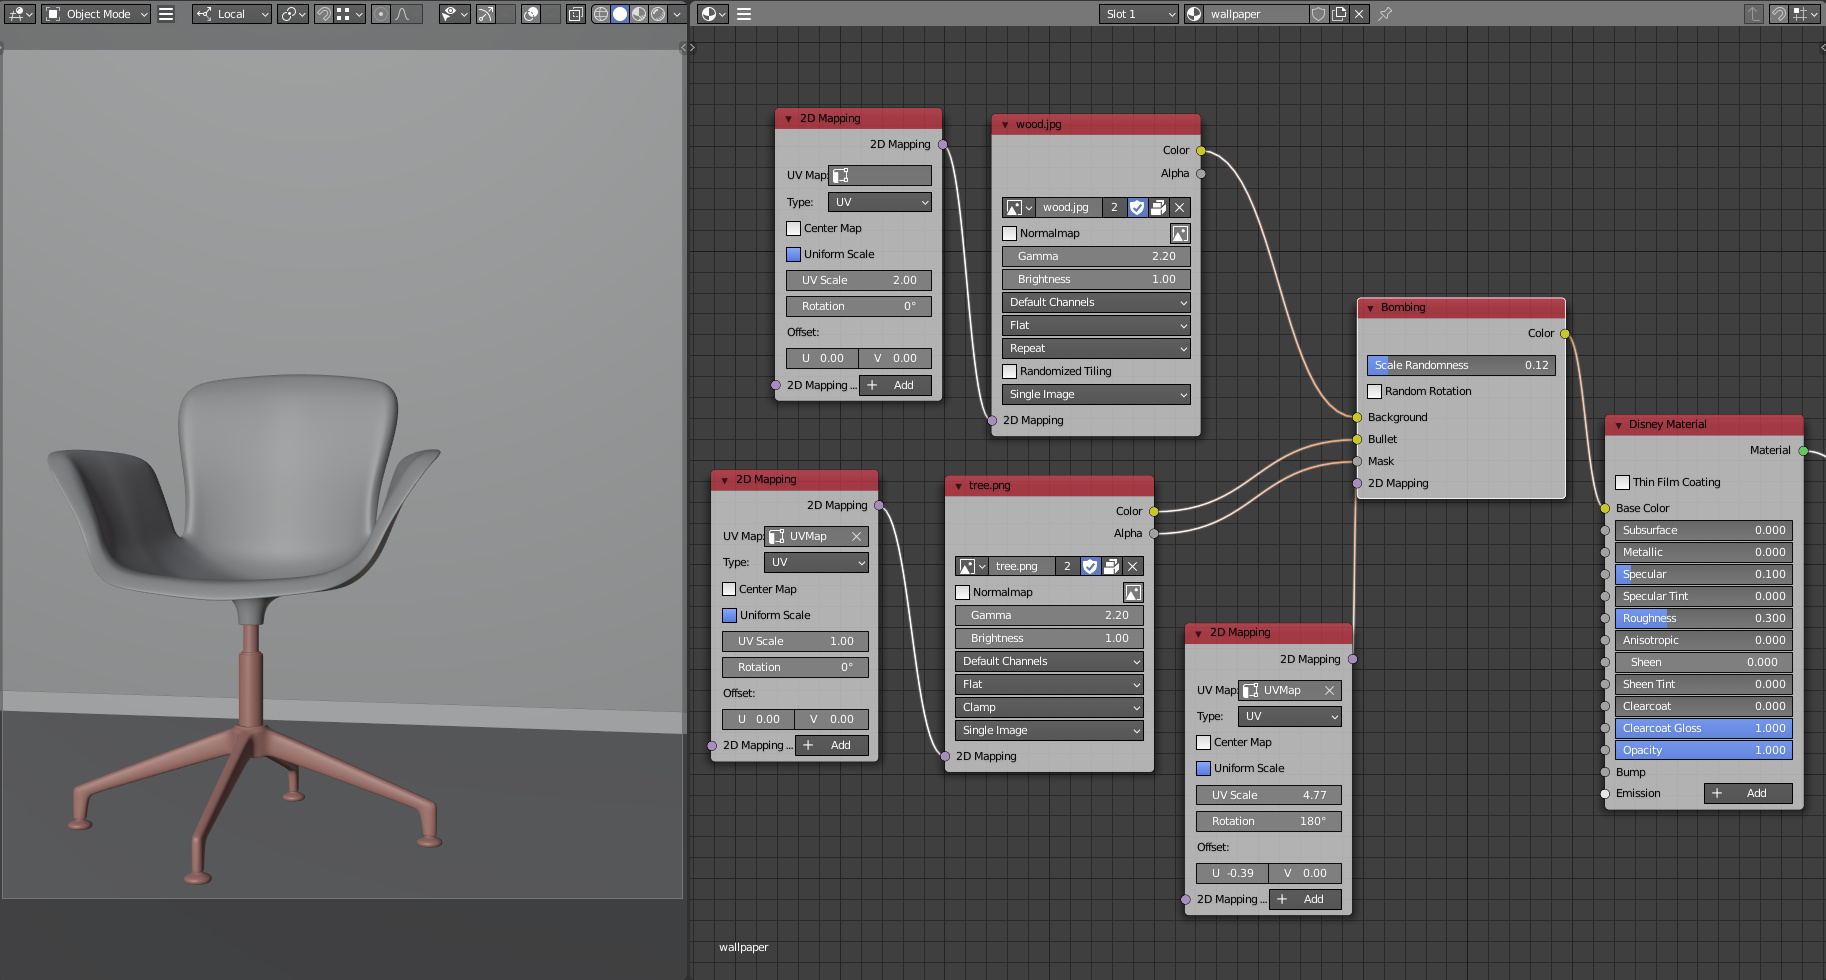
Task: Enable Randomized Tiling on wood.jpg node
Action: click(1010, 371)
